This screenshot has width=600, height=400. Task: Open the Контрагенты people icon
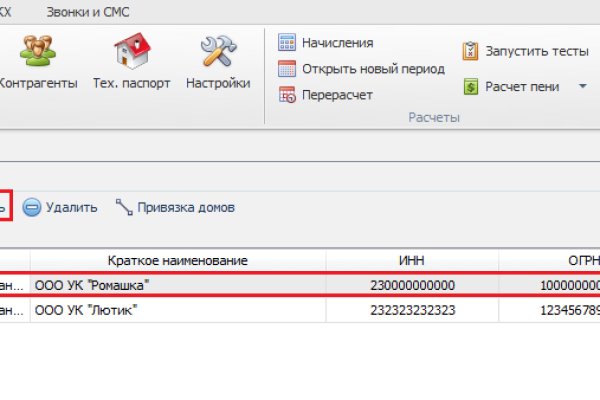click(x=37, y=52)
